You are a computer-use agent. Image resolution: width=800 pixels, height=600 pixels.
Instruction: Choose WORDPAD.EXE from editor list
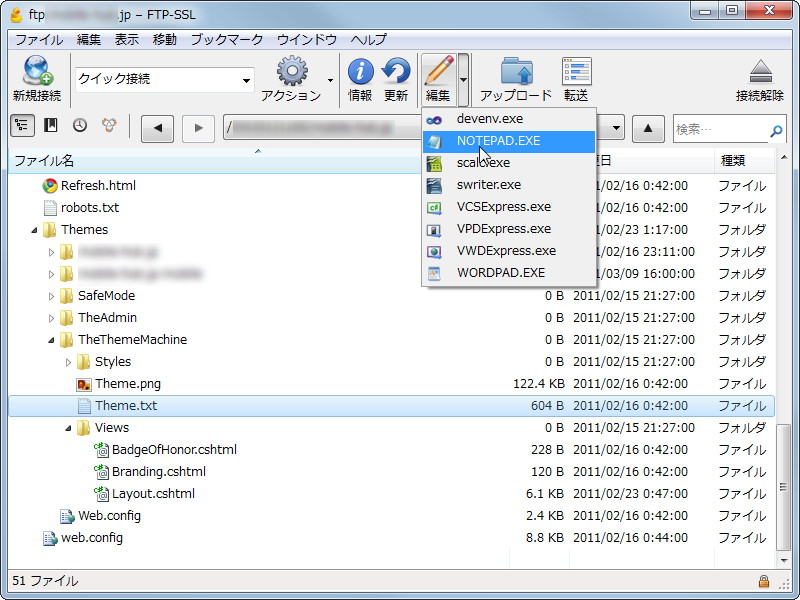point(509,273)
